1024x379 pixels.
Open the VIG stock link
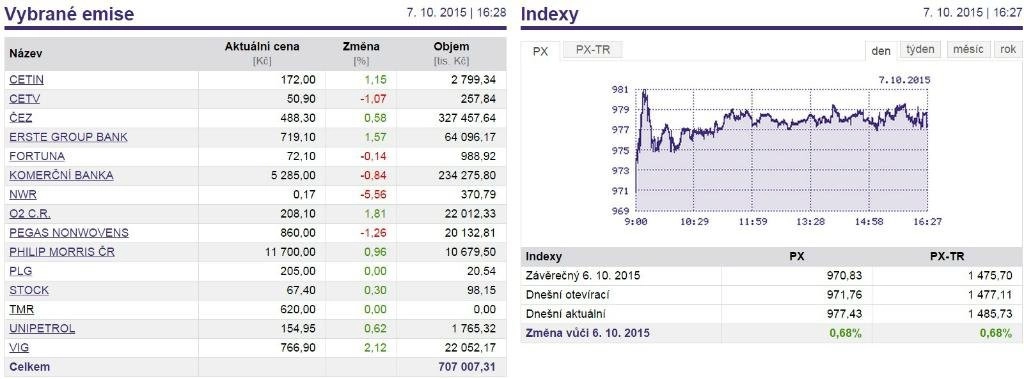click(x=19, y=348)
